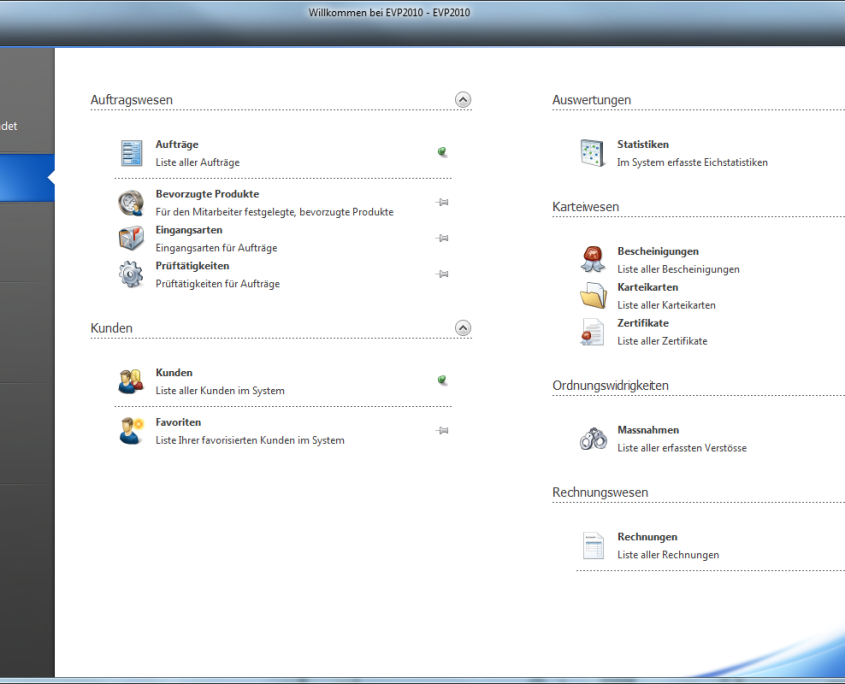Select the Eingangsarten mailbox icon
Screen dimensions: 845x684
pos(131,239)
